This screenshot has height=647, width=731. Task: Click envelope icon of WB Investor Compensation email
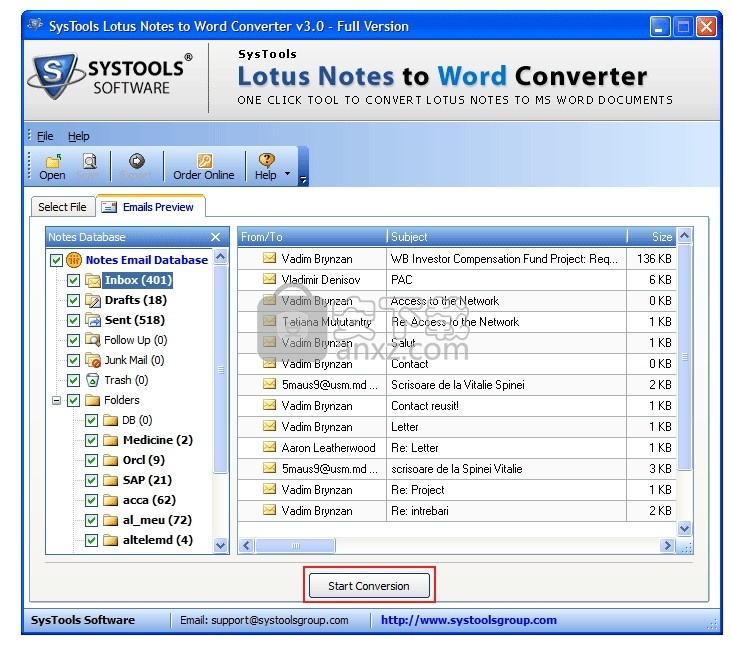tap(269, 258)
